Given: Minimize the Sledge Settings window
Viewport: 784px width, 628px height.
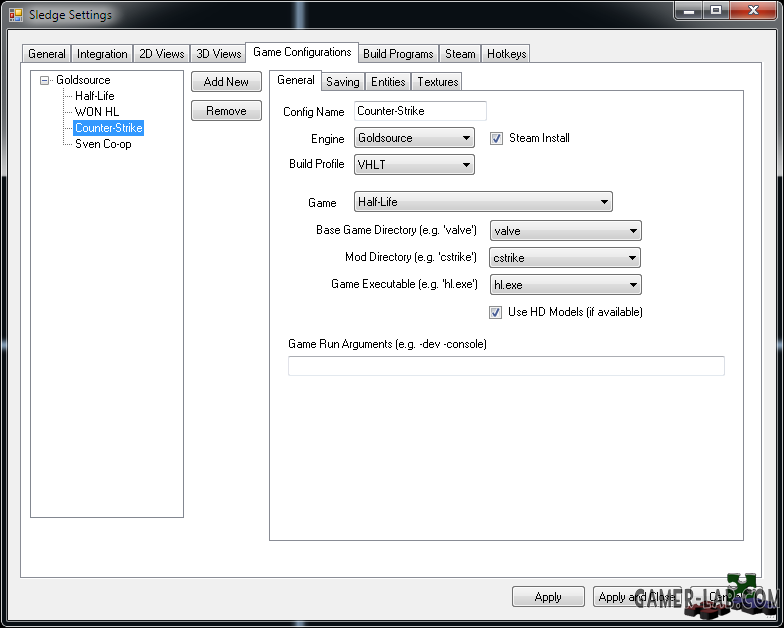Looking at the screenshot, I should tap(690, 11).
